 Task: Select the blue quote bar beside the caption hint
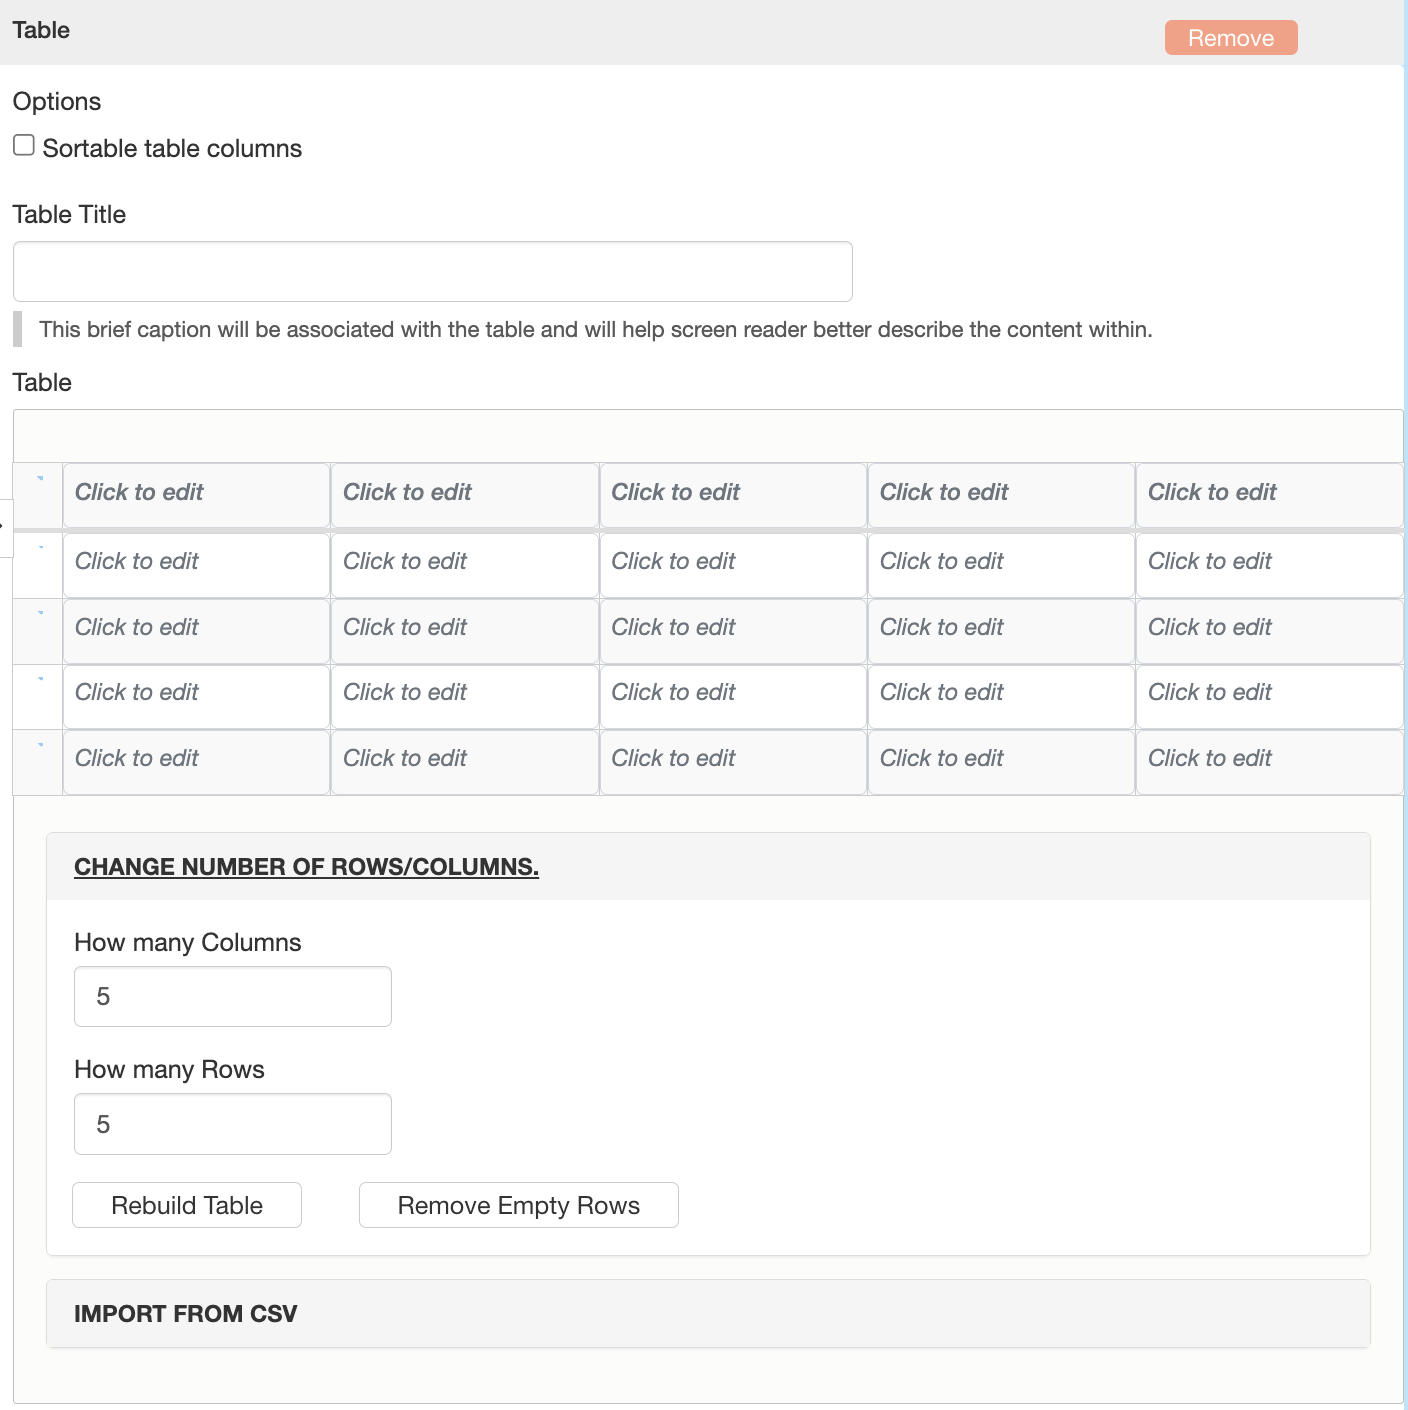click(17, 329)
